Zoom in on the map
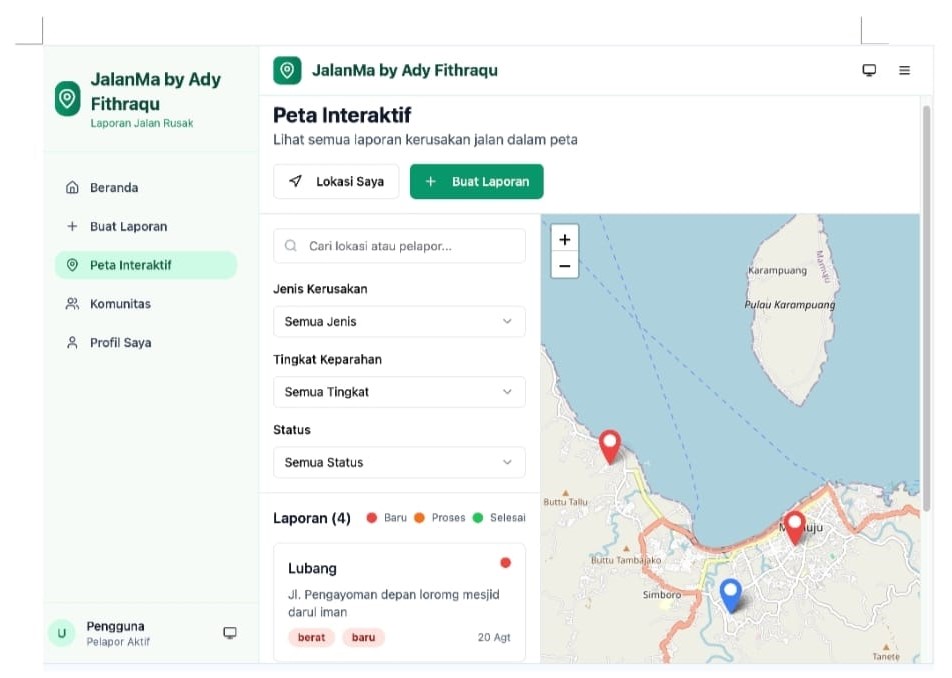 point(565,240)
